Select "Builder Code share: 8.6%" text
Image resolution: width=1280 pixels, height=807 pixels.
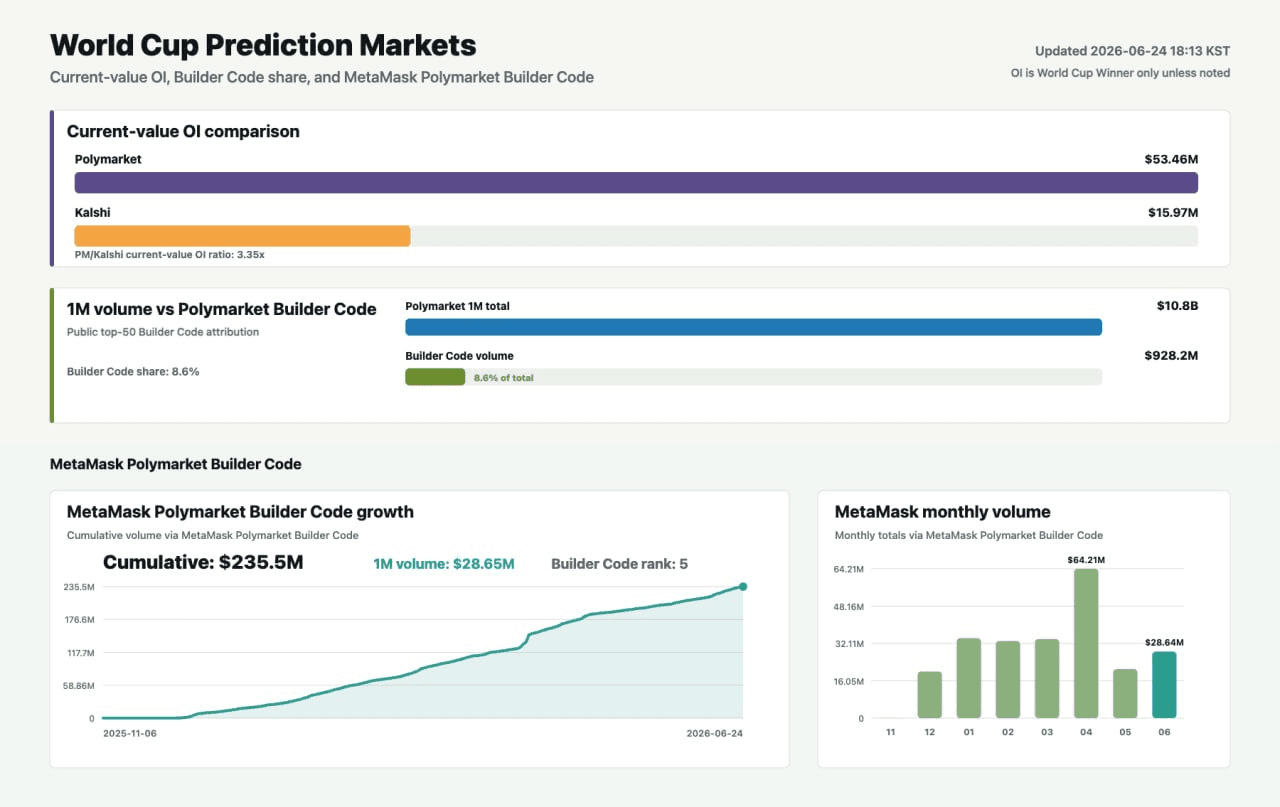[133, 372]
